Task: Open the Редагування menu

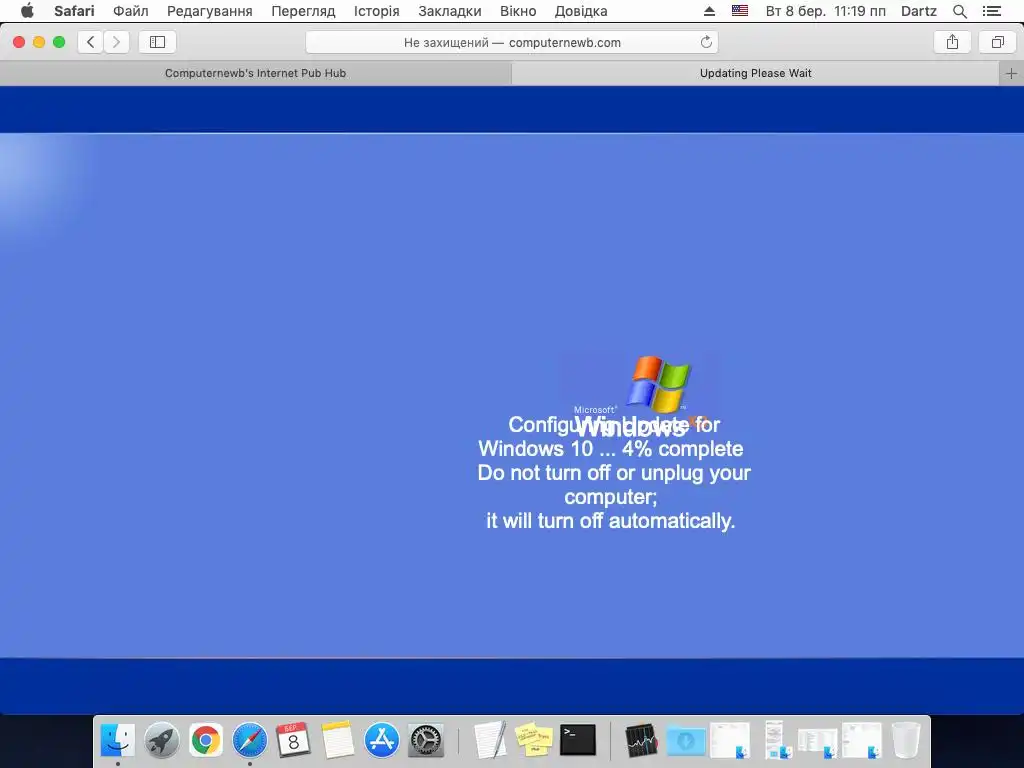Action: click(210, 11)
